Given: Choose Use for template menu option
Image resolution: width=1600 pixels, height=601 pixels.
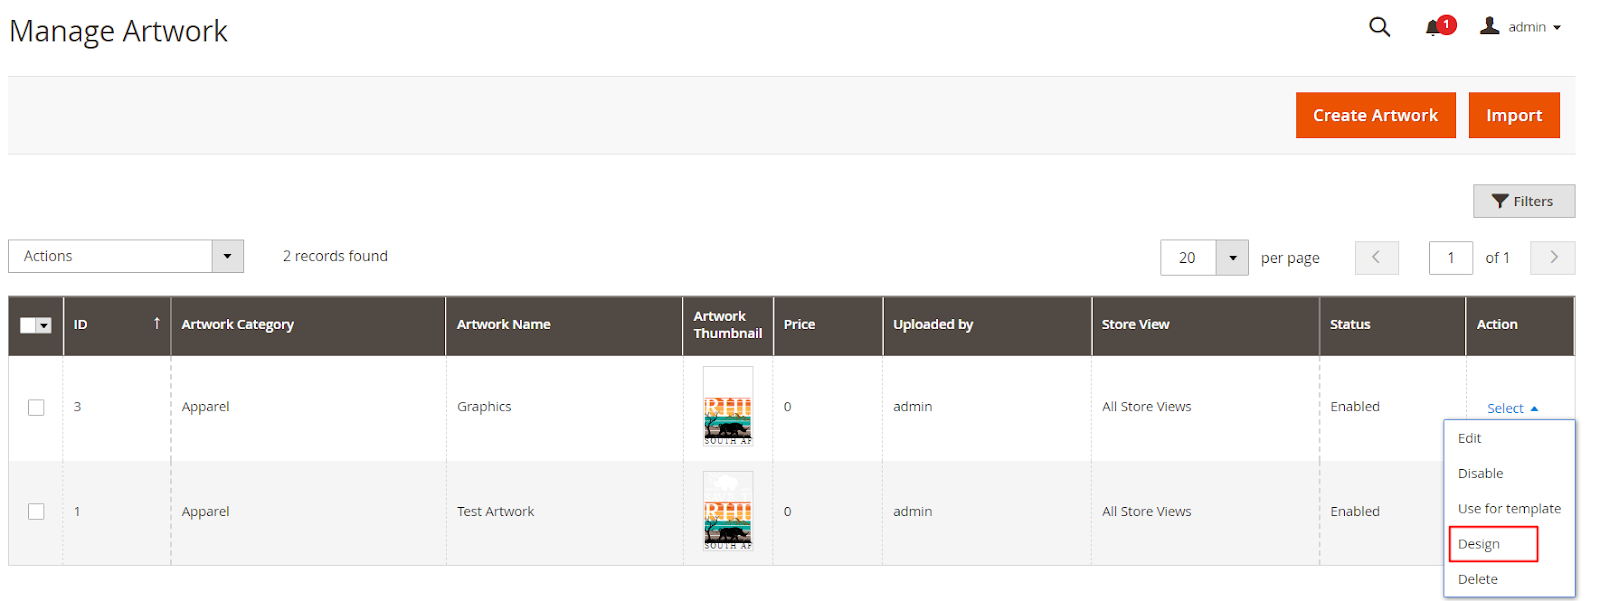Looking at the screenshot, I should 1508,509.
